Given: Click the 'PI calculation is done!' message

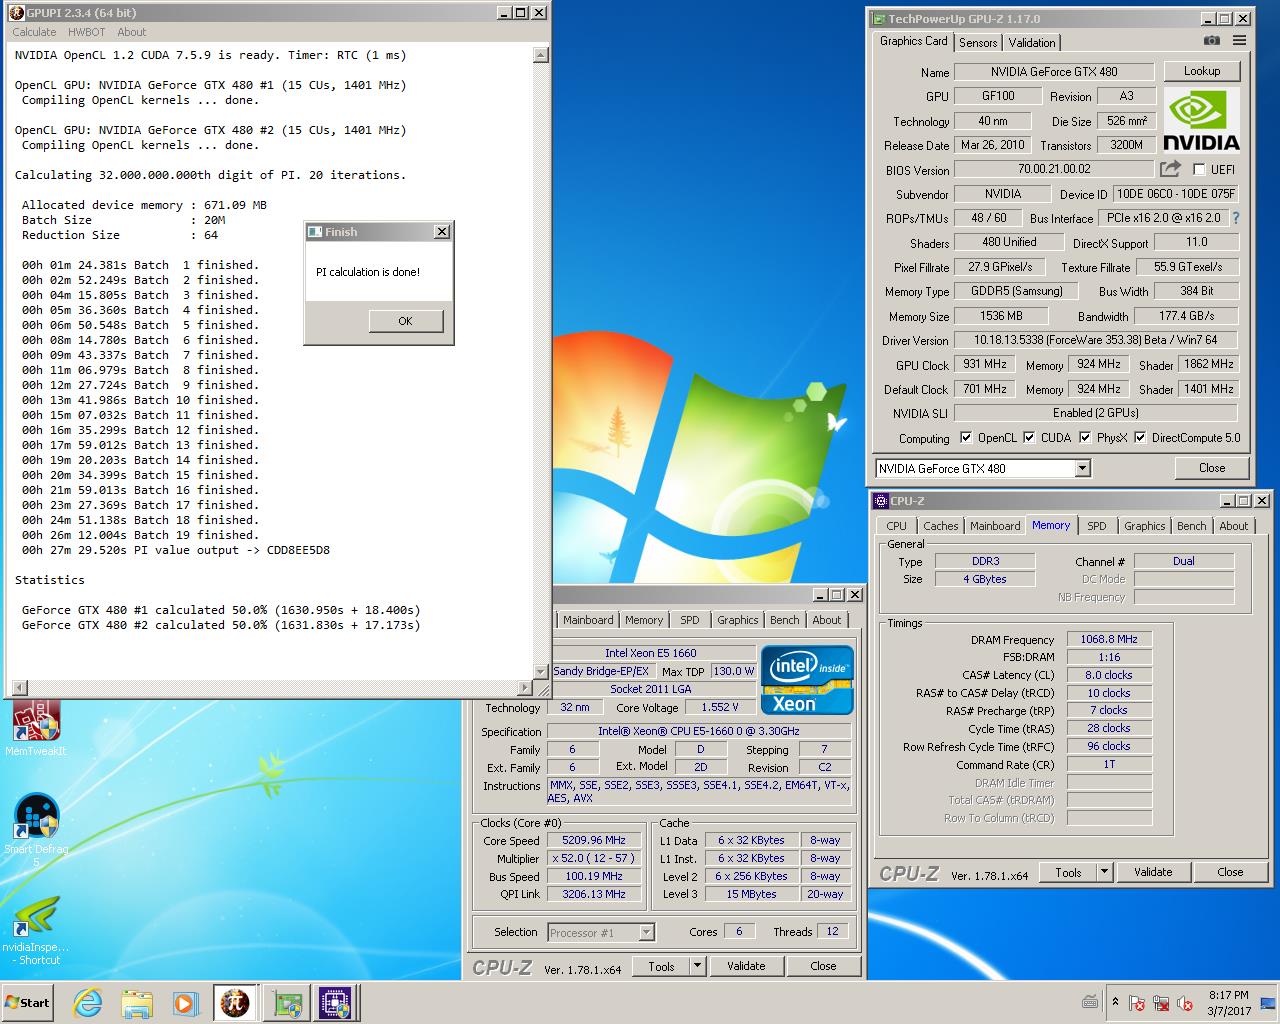Looking at the screenshot, I should click(x=368, y=272).
